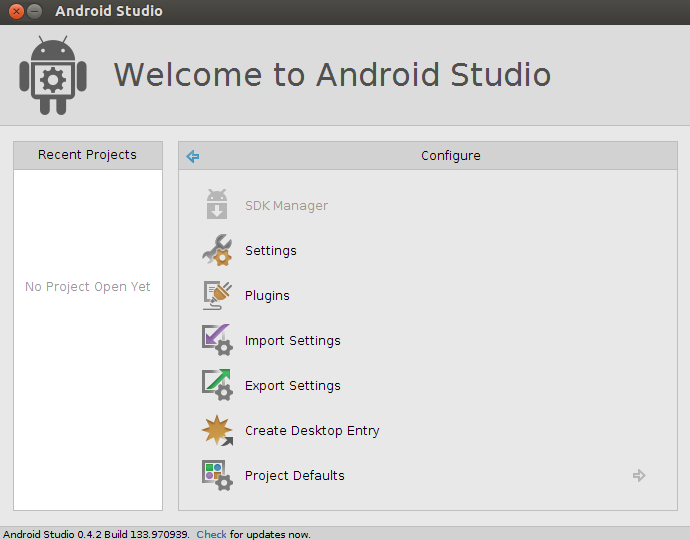Click the Project Defaults colored squares icon

[x=217, y=475]
